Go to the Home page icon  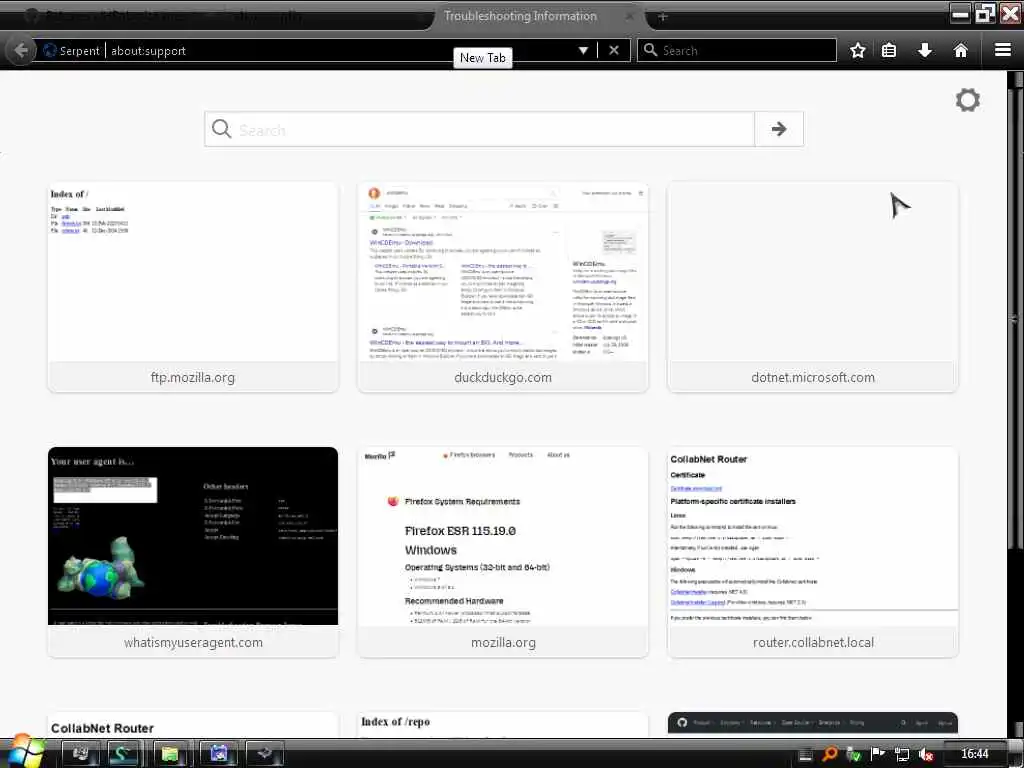point(961,50)
